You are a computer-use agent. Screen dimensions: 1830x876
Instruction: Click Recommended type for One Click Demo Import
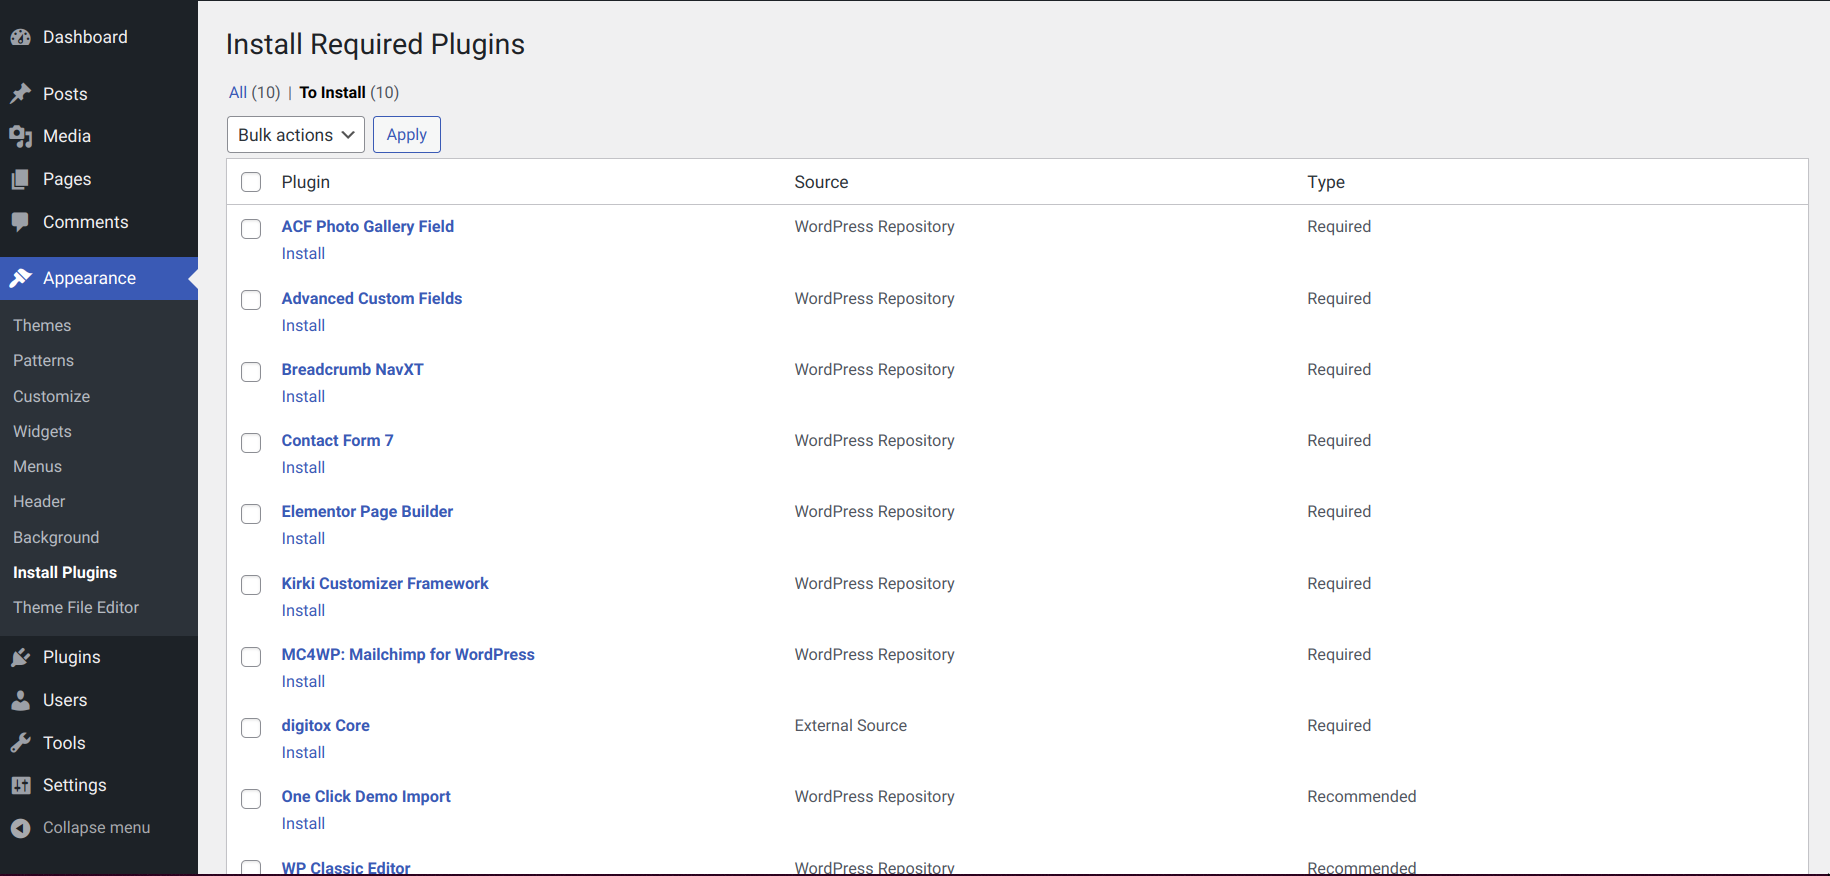pyautogui.click(x=1361, y=796)
